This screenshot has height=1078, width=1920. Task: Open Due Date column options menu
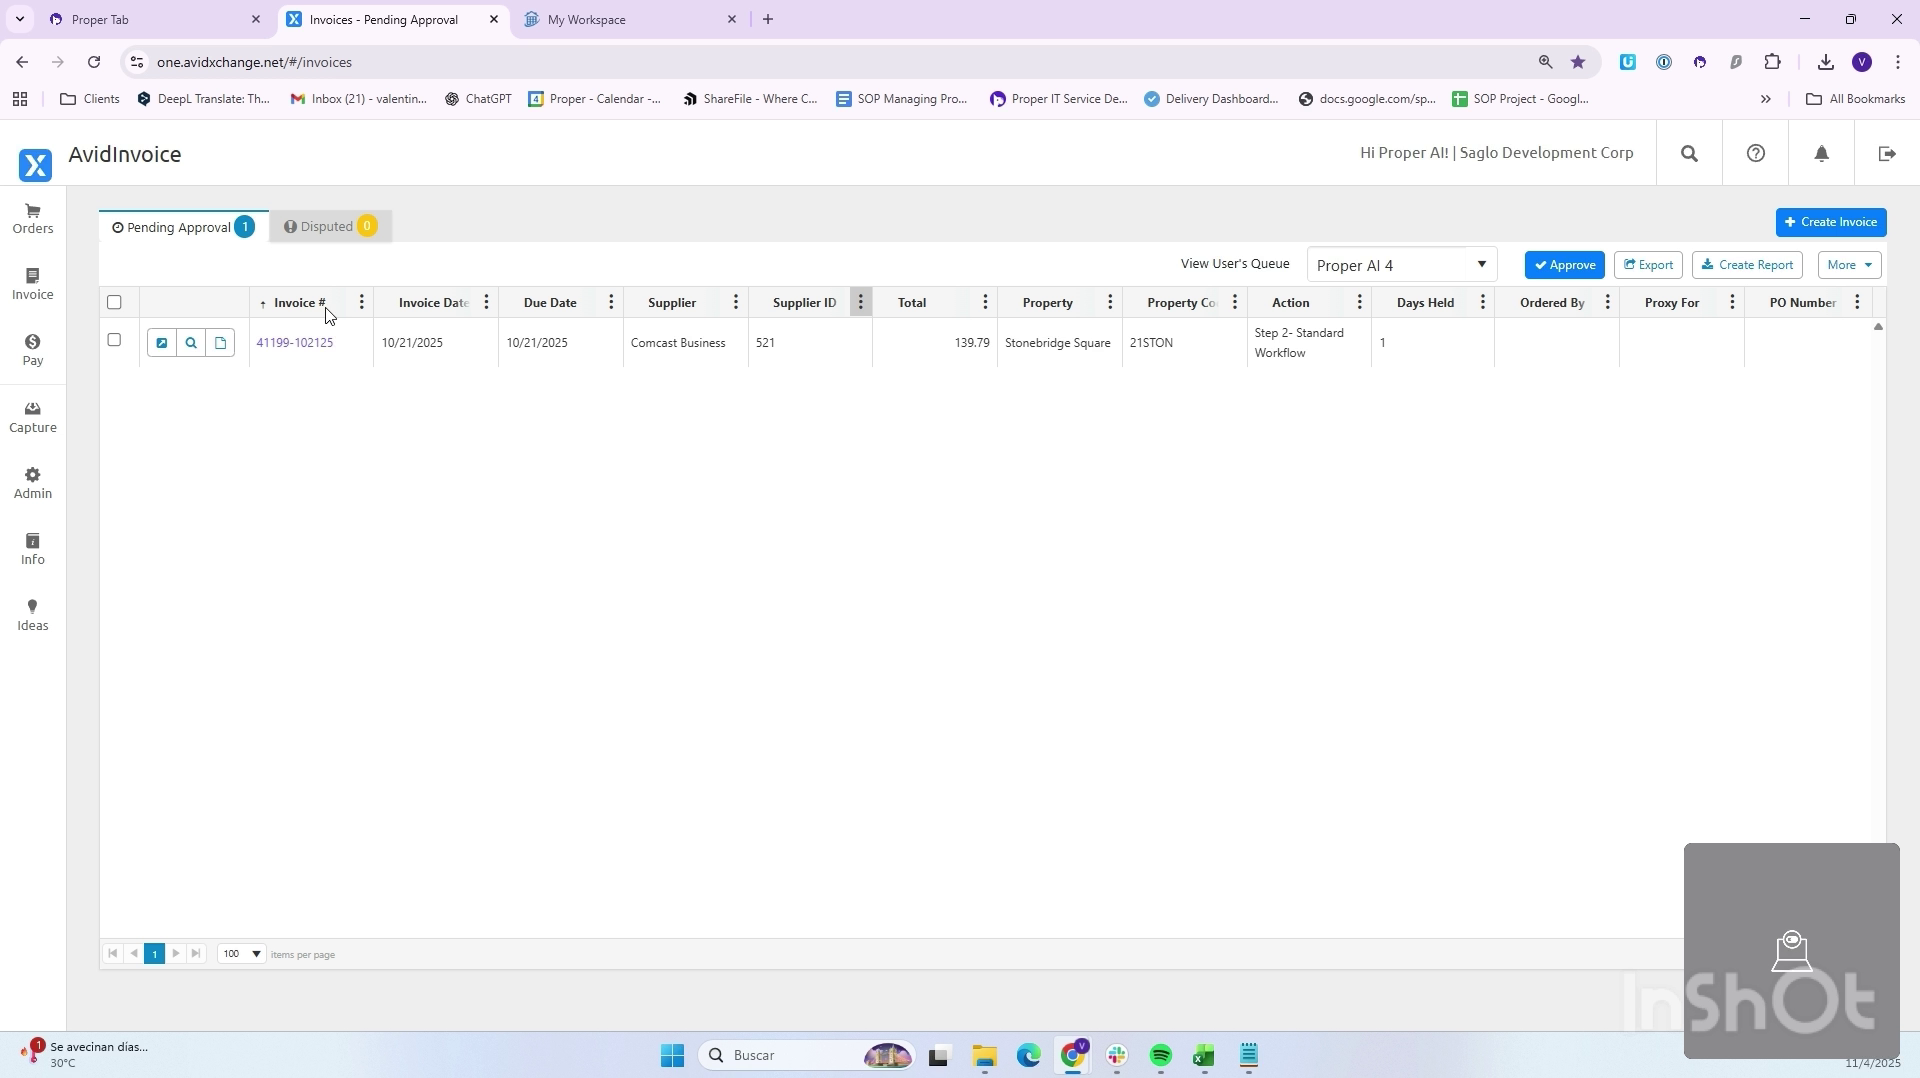[611, 303]
